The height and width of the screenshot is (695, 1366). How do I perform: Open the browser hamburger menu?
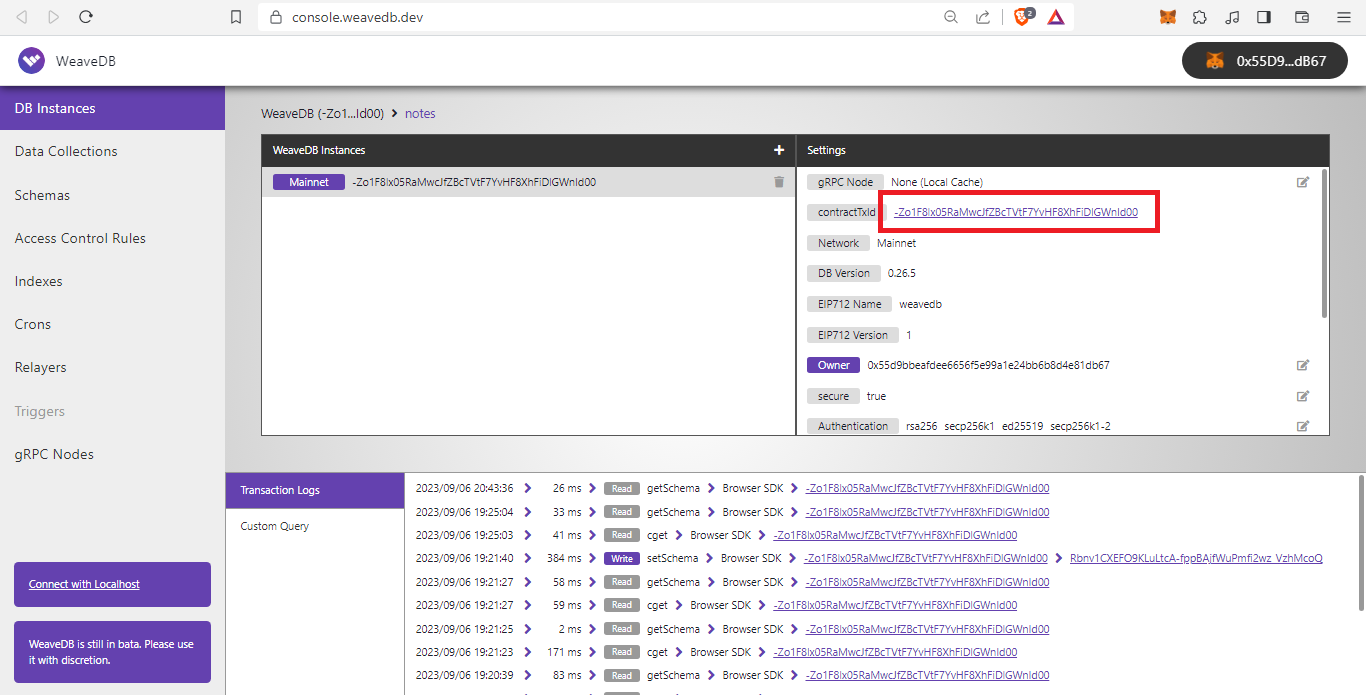coord(1343,17)
